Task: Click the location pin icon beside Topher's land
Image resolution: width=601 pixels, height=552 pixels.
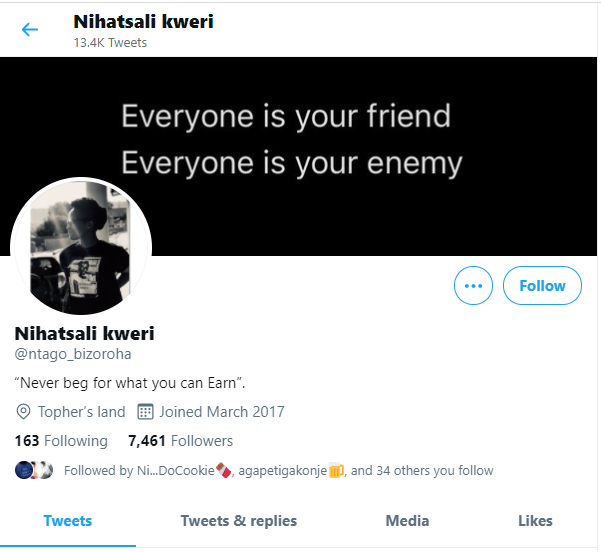Action: coord(23,412)
